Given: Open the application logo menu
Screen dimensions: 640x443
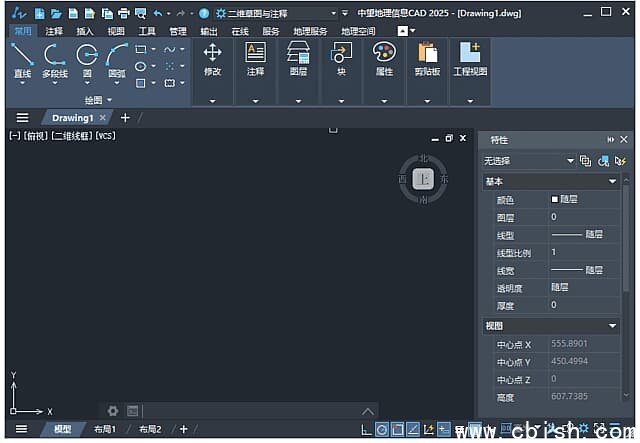Looking at the screenshot, I should [19, 13].
